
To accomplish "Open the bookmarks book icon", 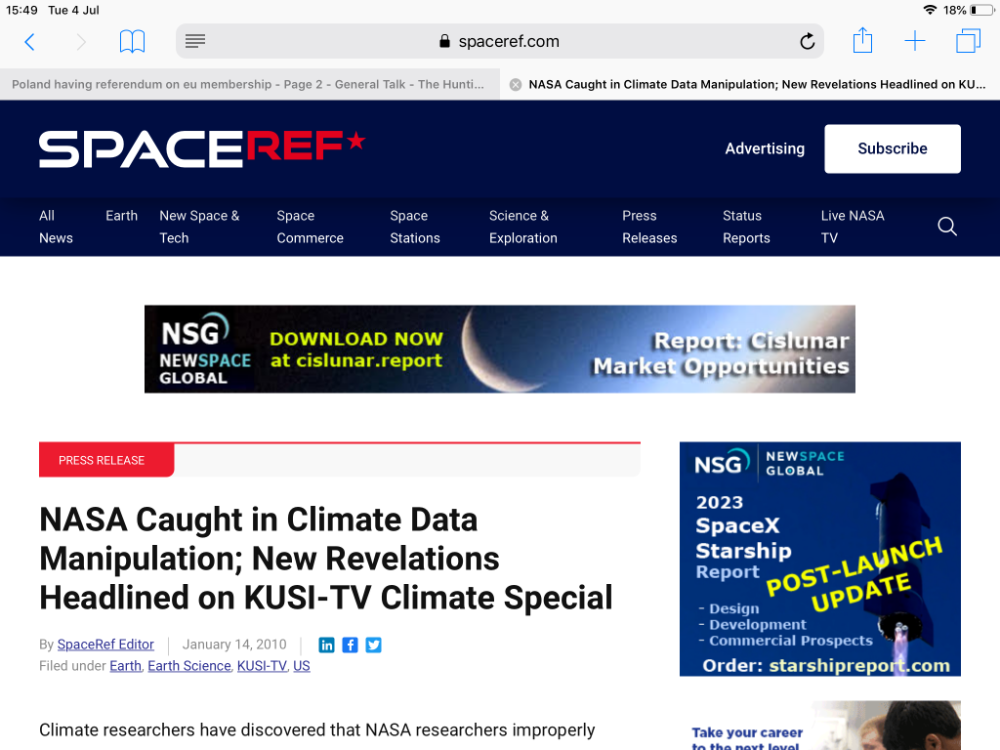I will [x=133, y=41].
